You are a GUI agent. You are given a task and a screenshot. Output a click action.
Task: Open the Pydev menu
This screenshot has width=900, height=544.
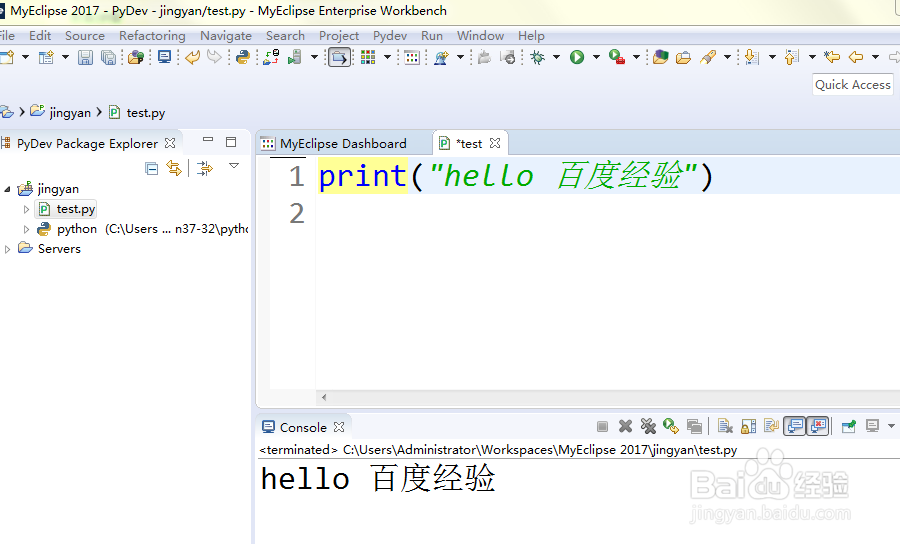(390, 36)
